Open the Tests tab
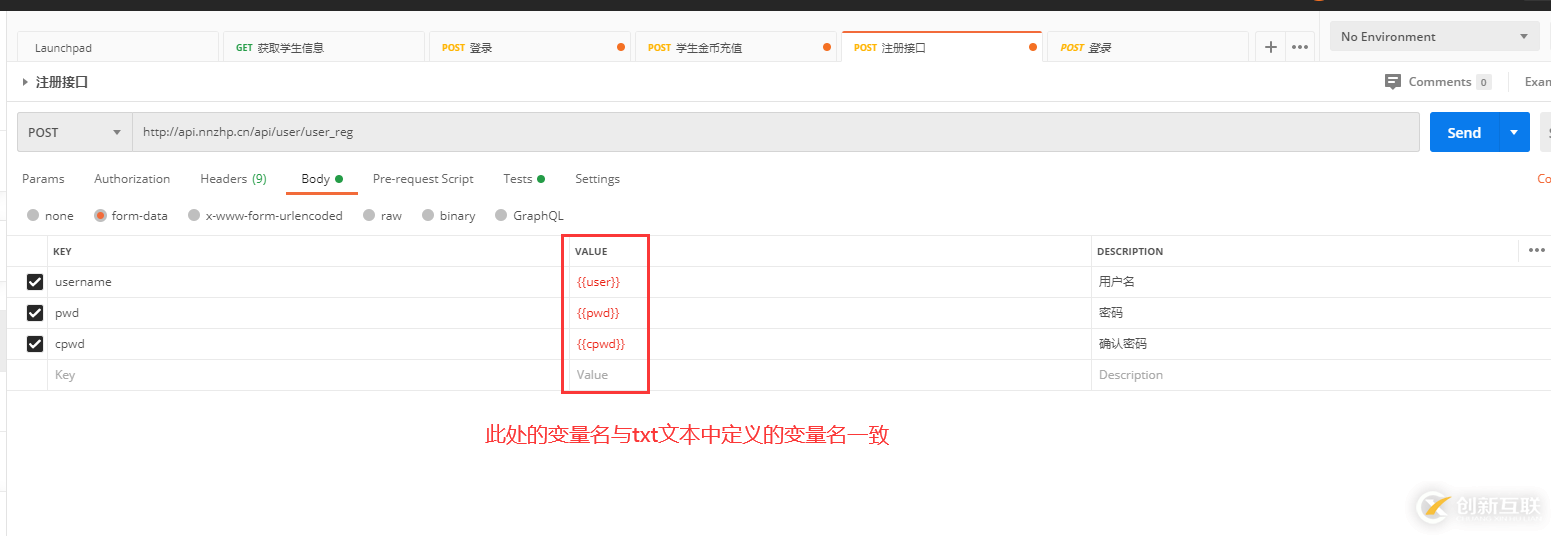 [524, 179]
